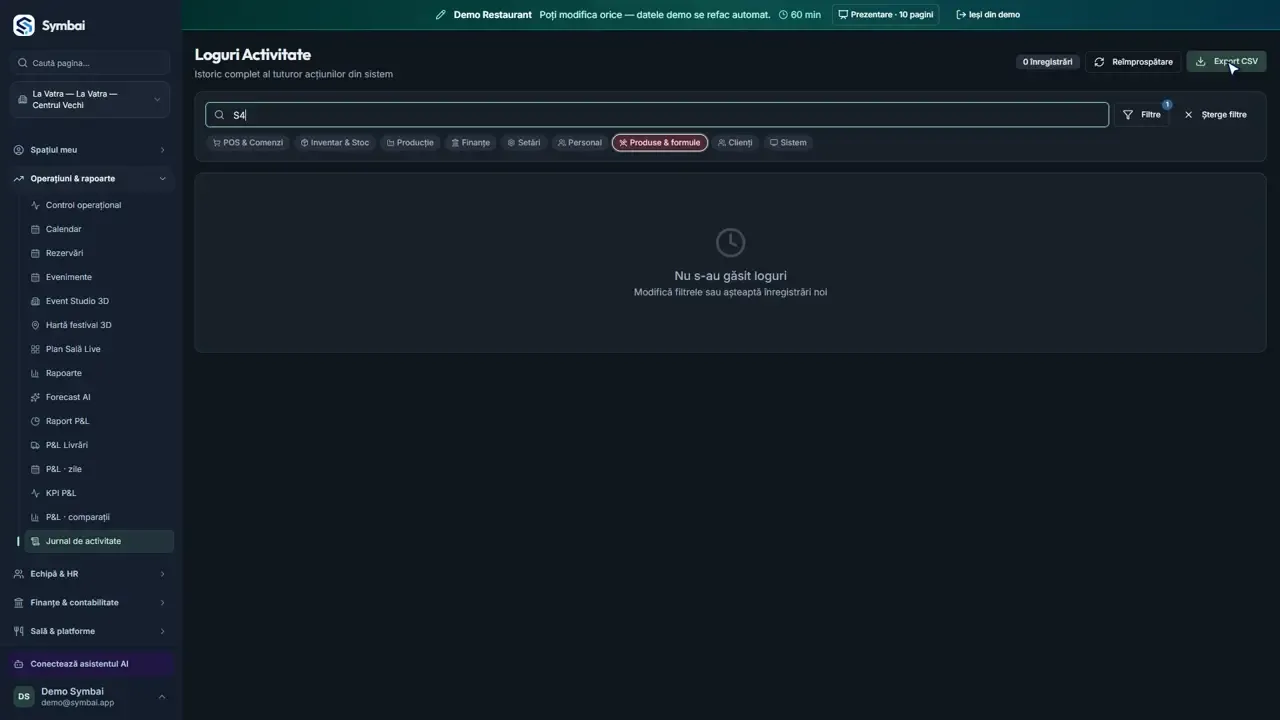Click the Spațiul meu user icon
The image size is (1280, 720).
pos(19,150)
